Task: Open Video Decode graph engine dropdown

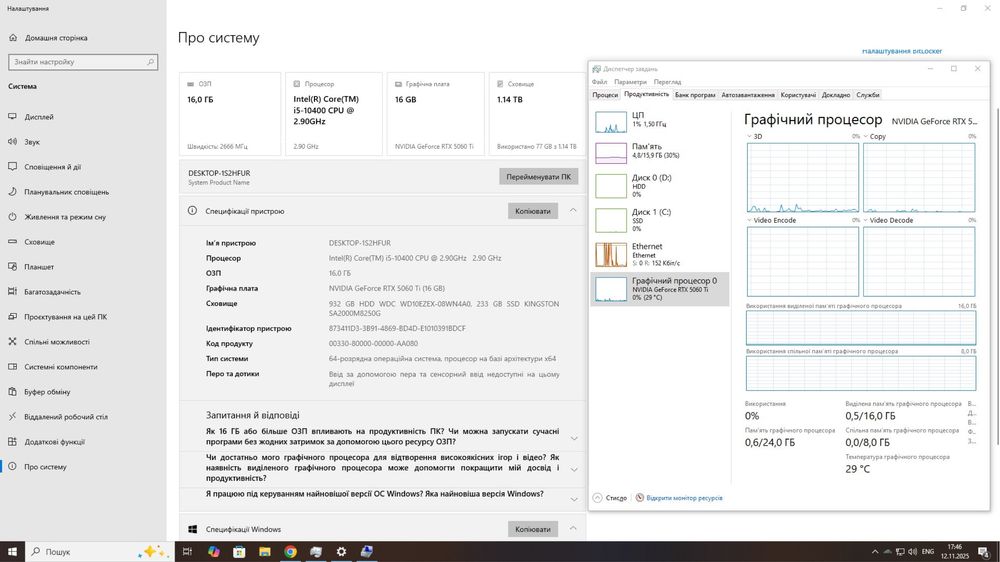Action: tap(865, 220)
